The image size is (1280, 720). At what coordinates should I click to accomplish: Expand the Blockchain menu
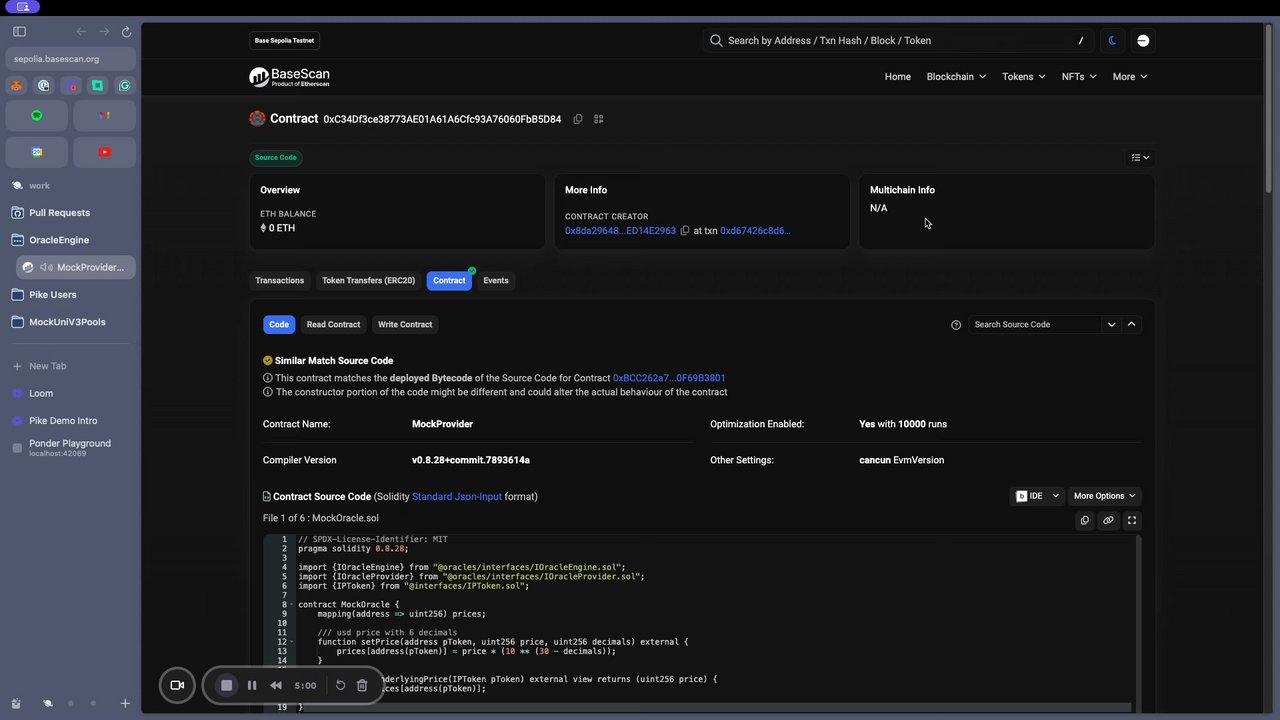click(956, 77)
